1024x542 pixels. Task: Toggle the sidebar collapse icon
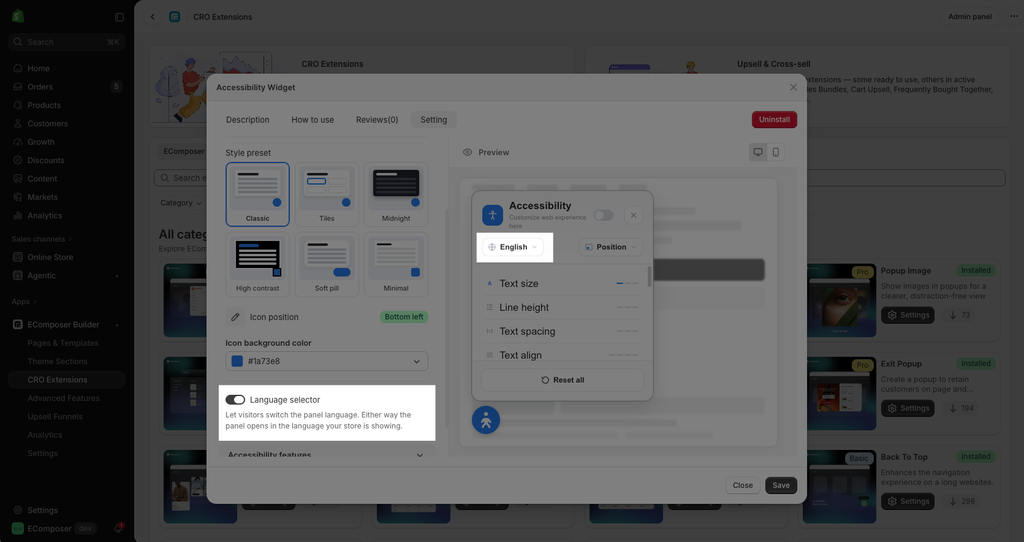119,17
